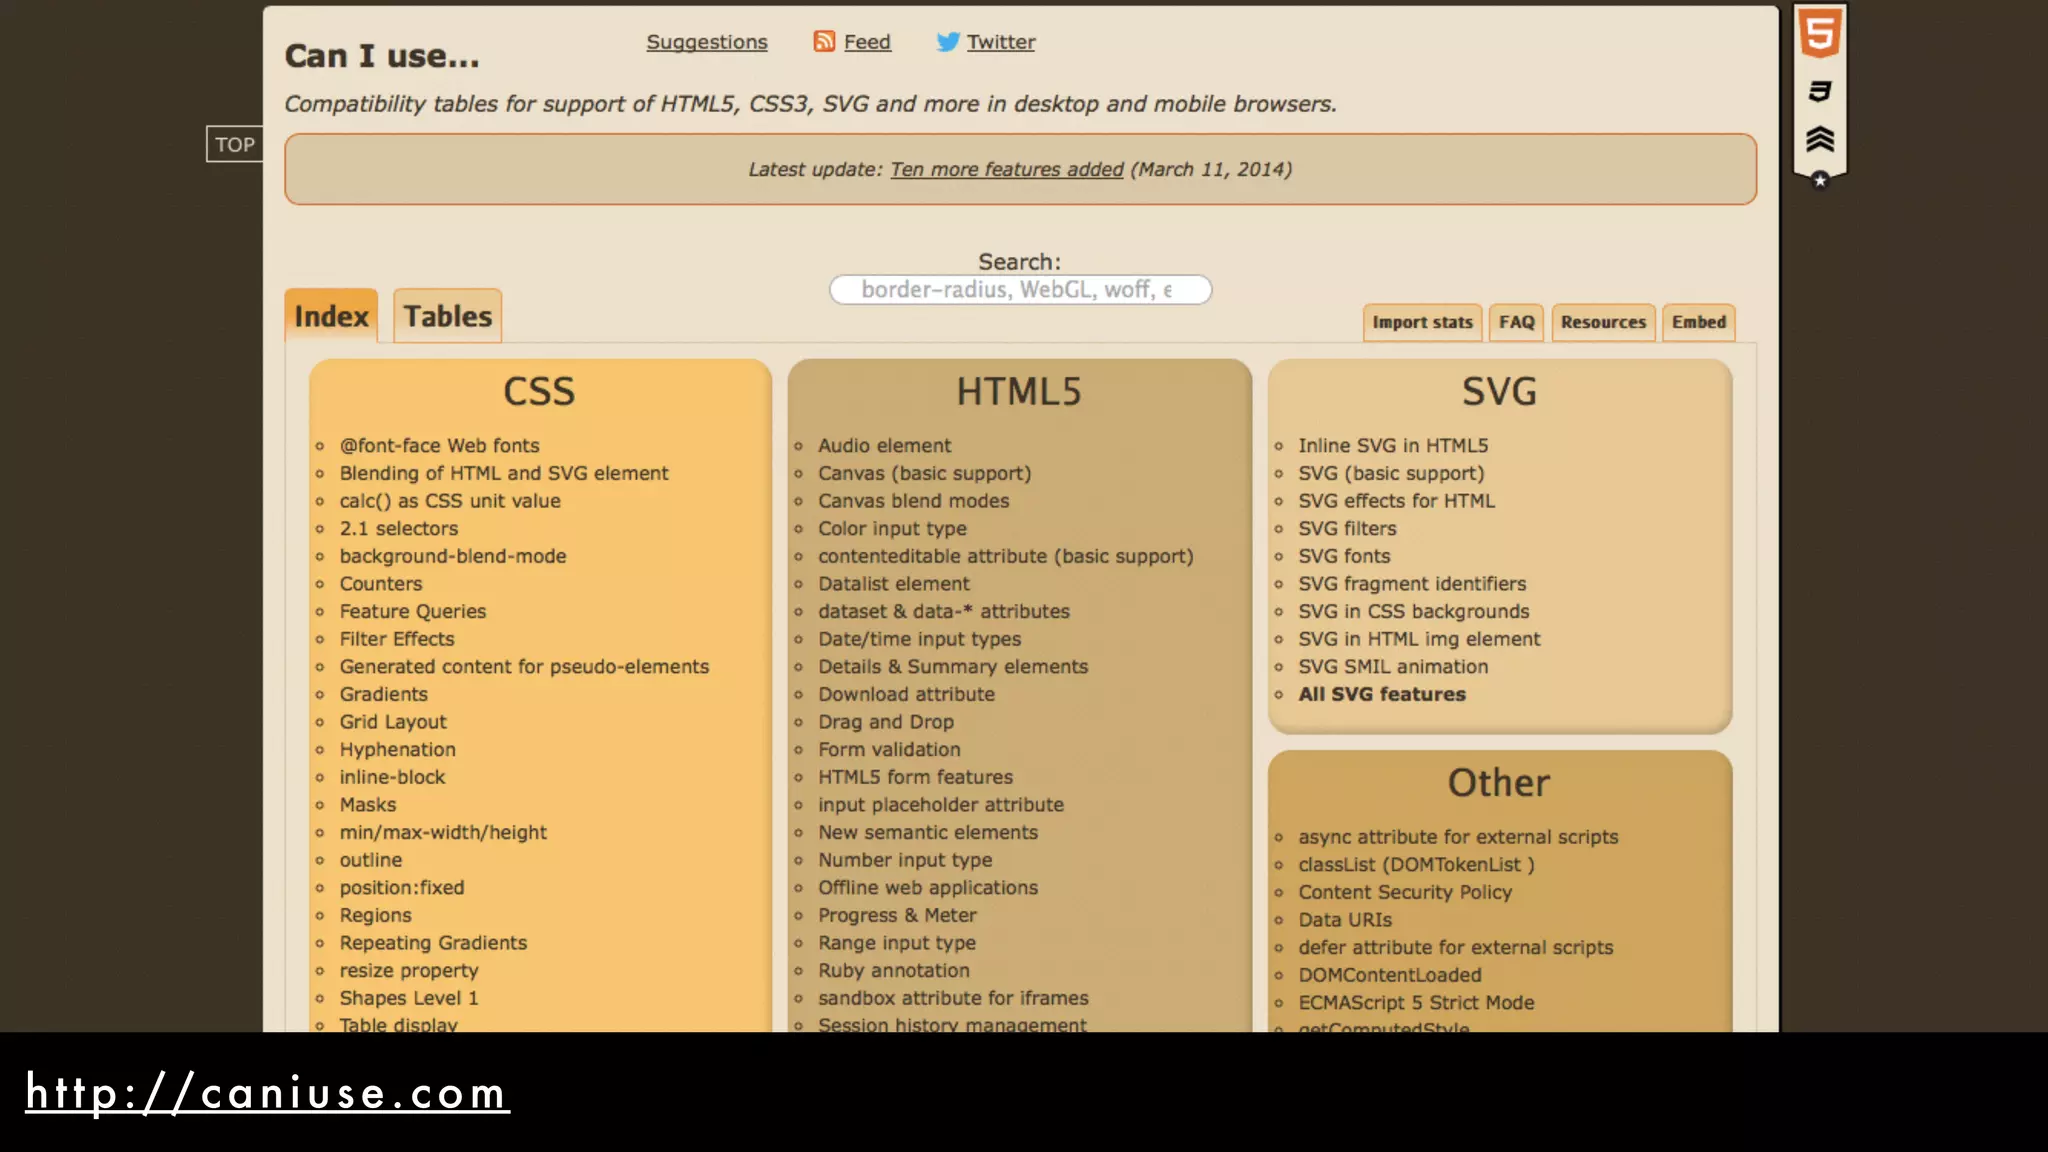Open 'sandbox attribute for iframes' entry
This screenshot has width=2048, height=1152.
953,998
